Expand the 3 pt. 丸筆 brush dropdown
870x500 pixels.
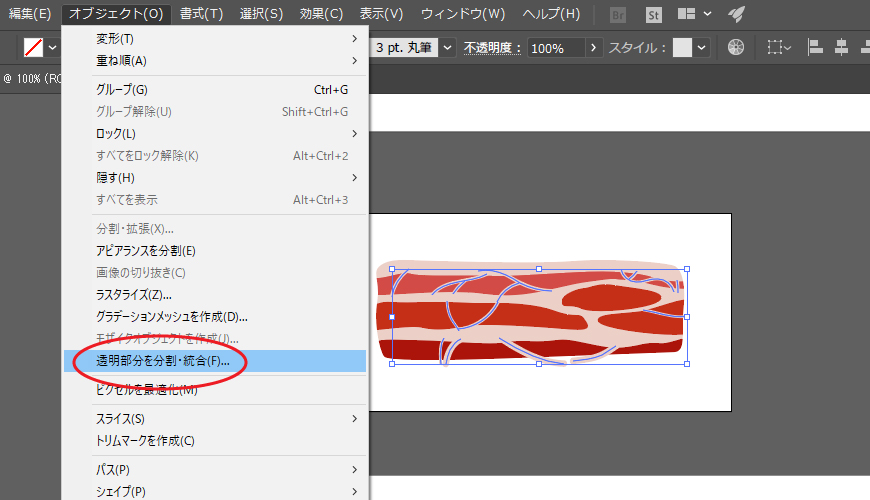[x=448, y=47]
